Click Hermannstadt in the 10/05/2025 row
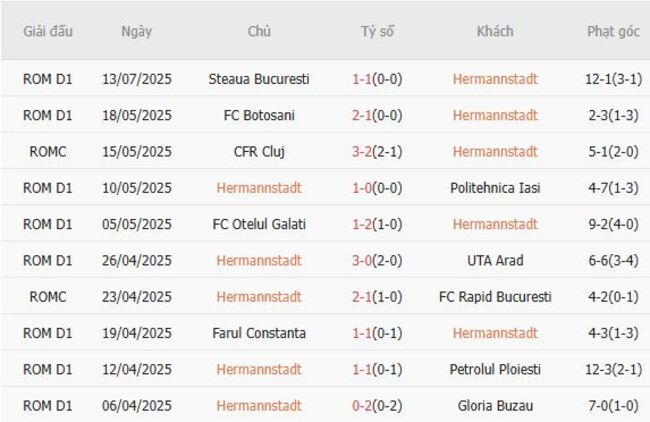 pos(259,188)
